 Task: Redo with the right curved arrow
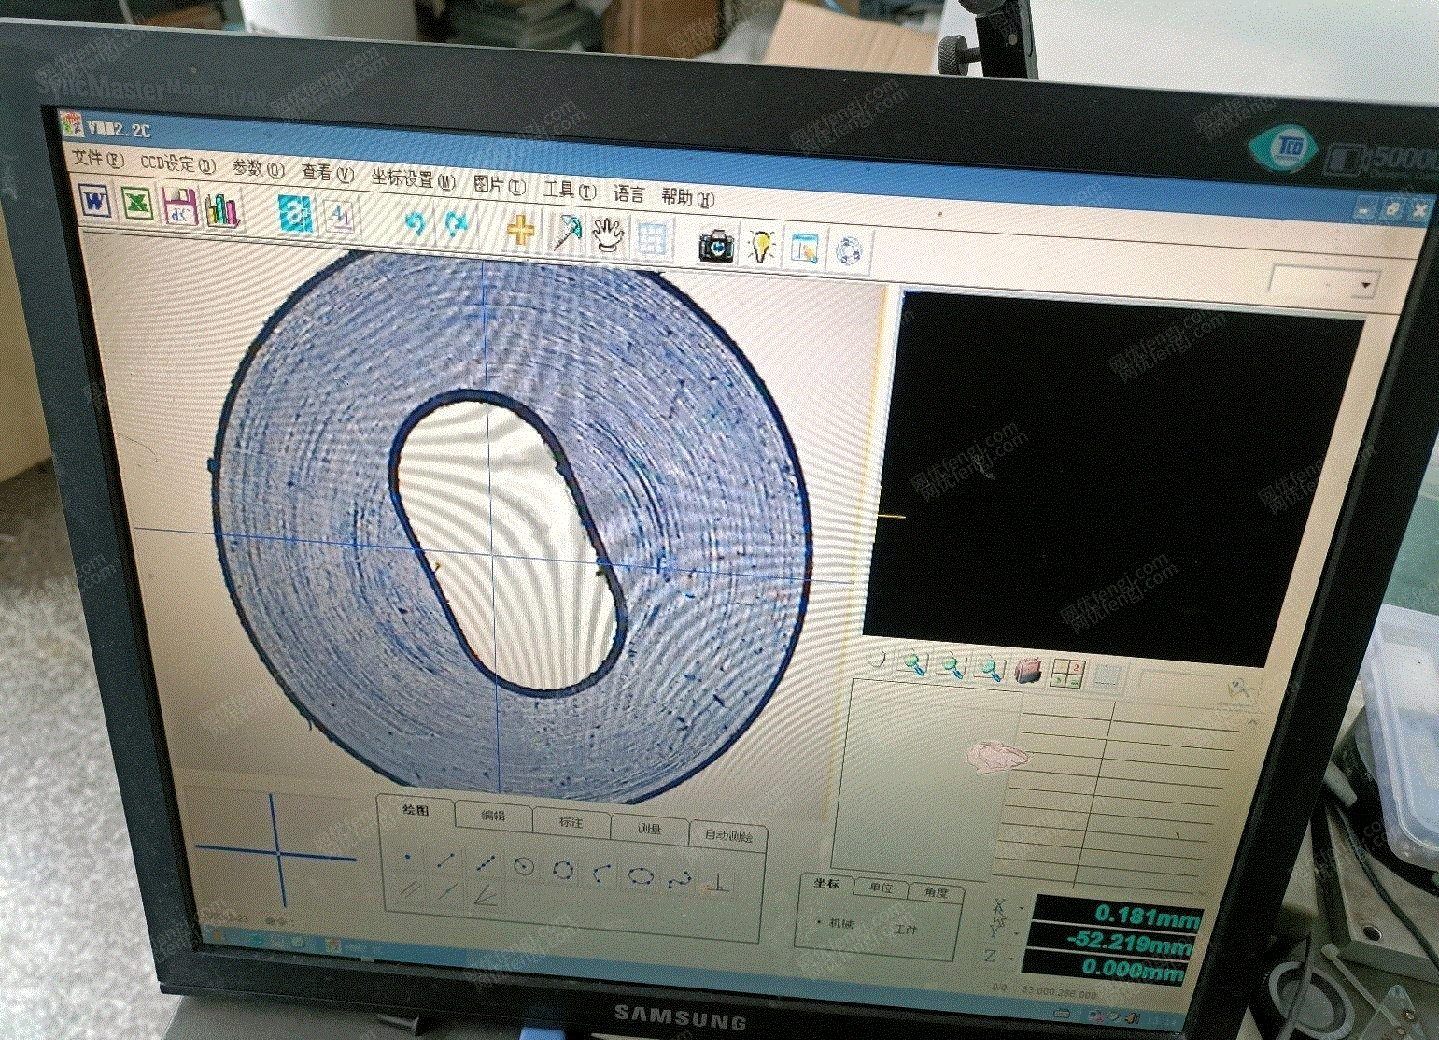456,224
